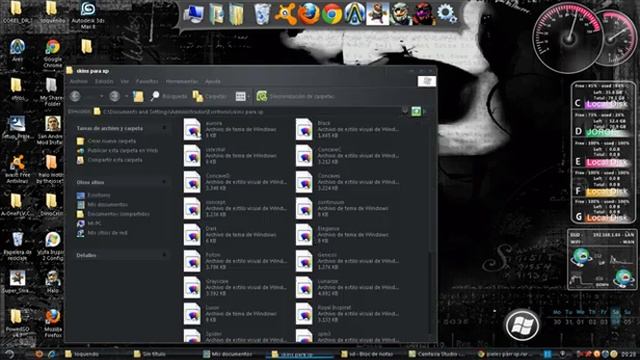Screen dimensions: 640x360
Task: Open the Mozilla Firefox desktop shortcut
Action: [x=52, y=323]
